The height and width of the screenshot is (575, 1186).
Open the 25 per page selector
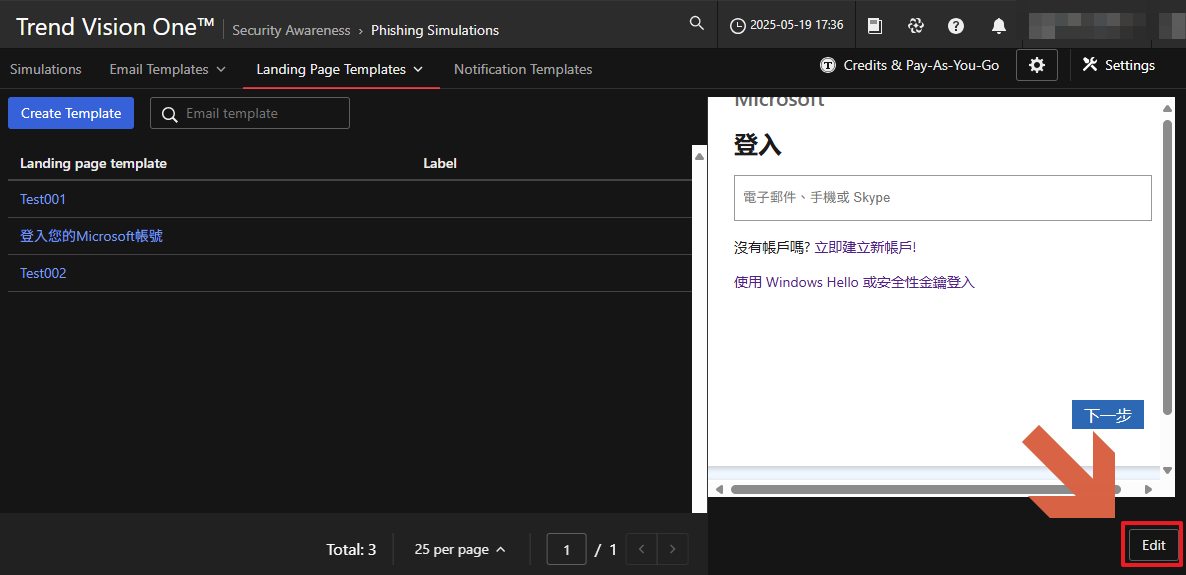459,549
